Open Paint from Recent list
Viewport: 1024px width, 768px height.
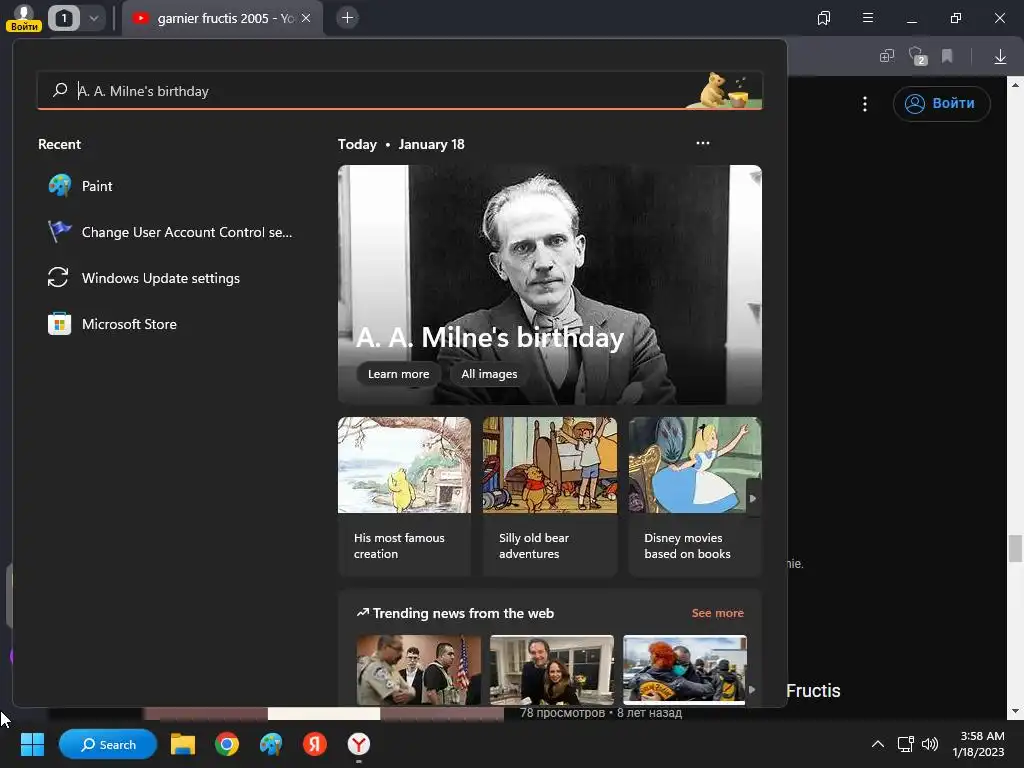(x=171, y=186)
